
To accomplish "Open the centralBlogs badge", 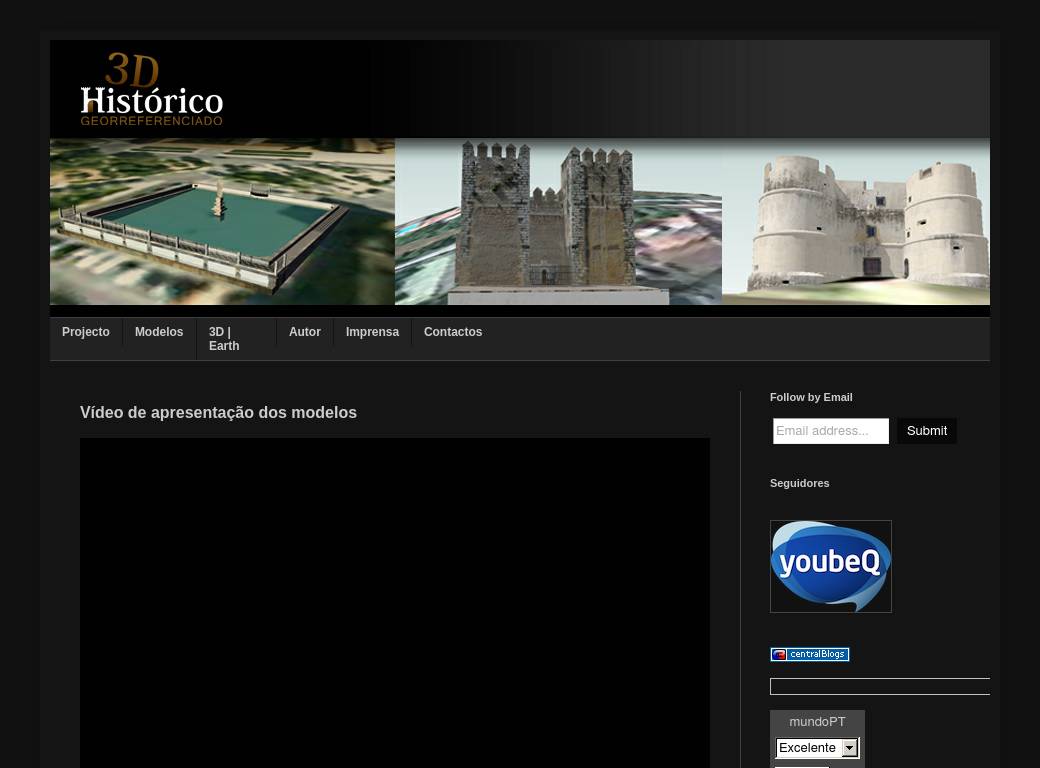I will point(809,655).
